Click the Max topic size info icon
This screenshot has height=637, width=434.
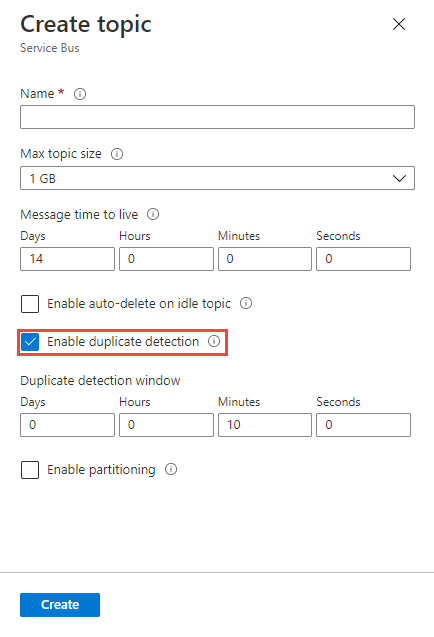[x=117, y=154]
